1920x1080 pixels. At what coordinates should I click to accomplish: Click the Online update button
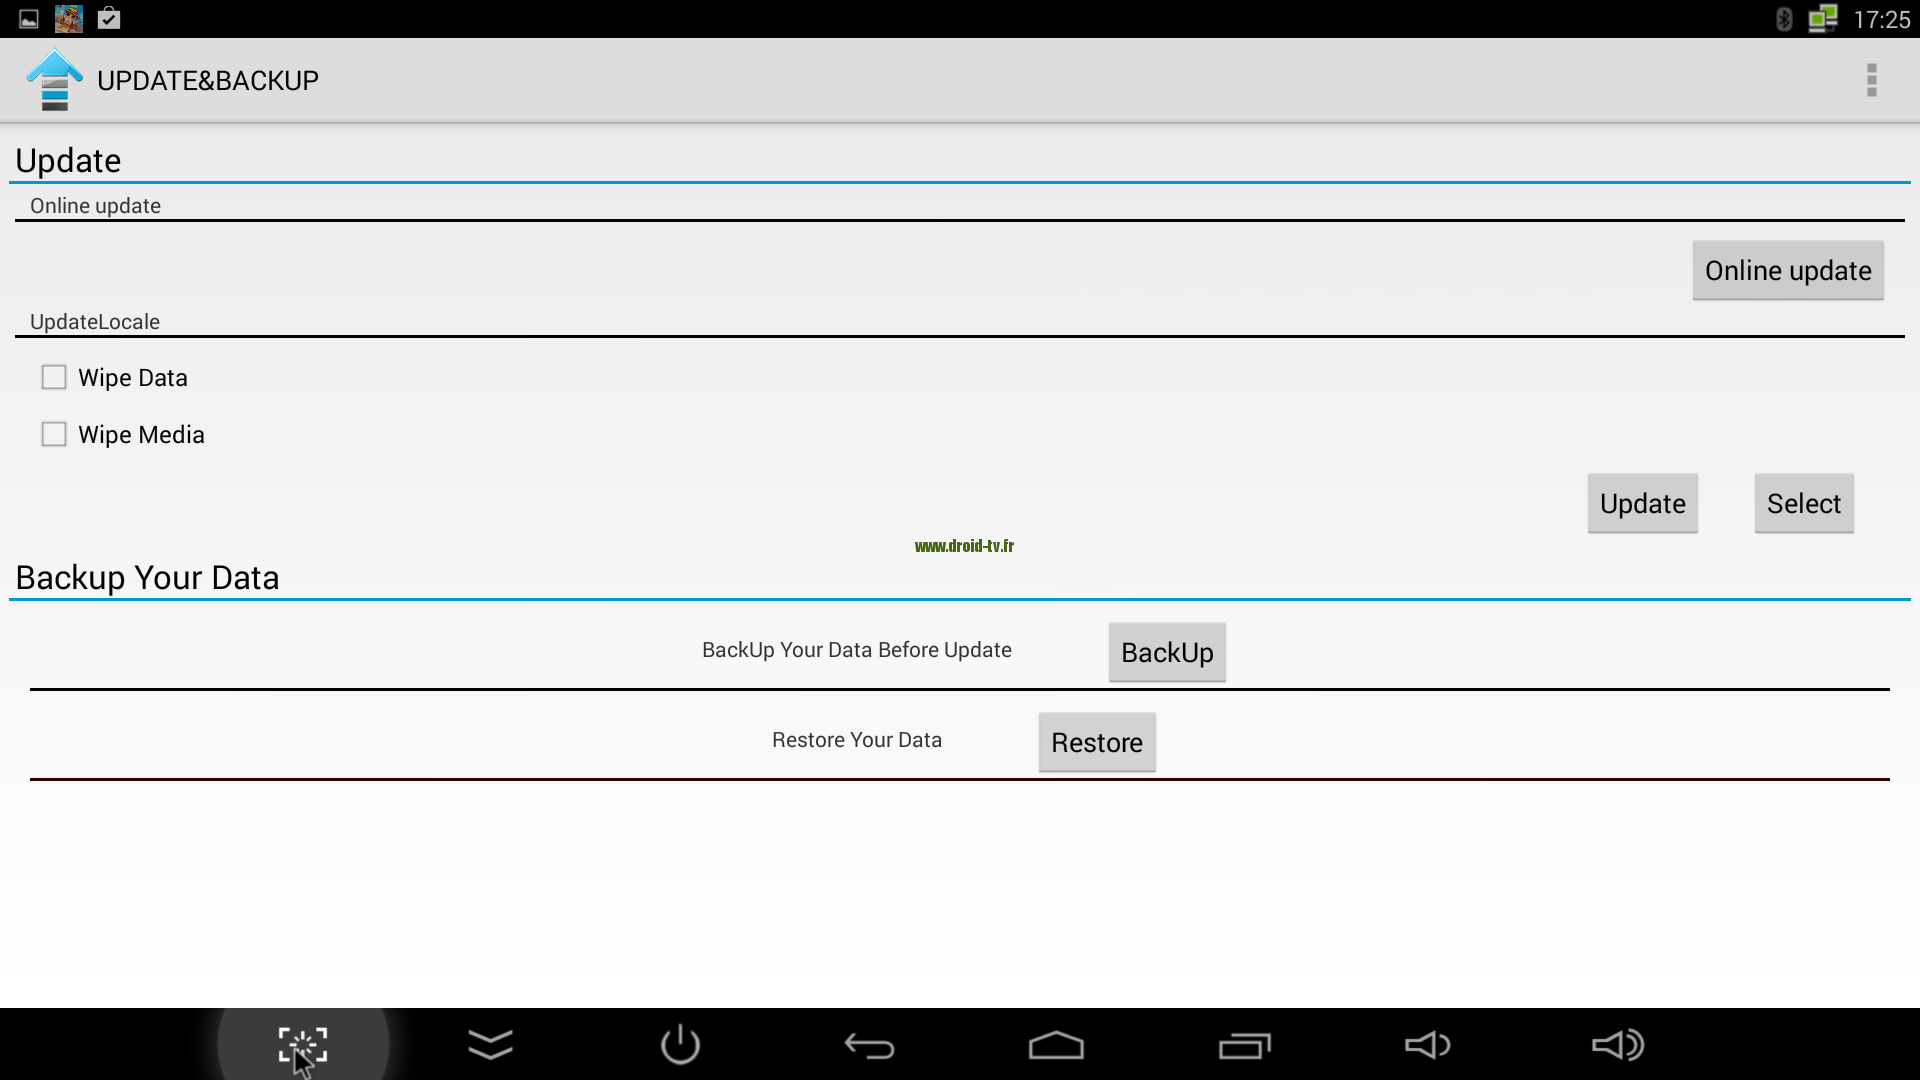click(1788, 269)
